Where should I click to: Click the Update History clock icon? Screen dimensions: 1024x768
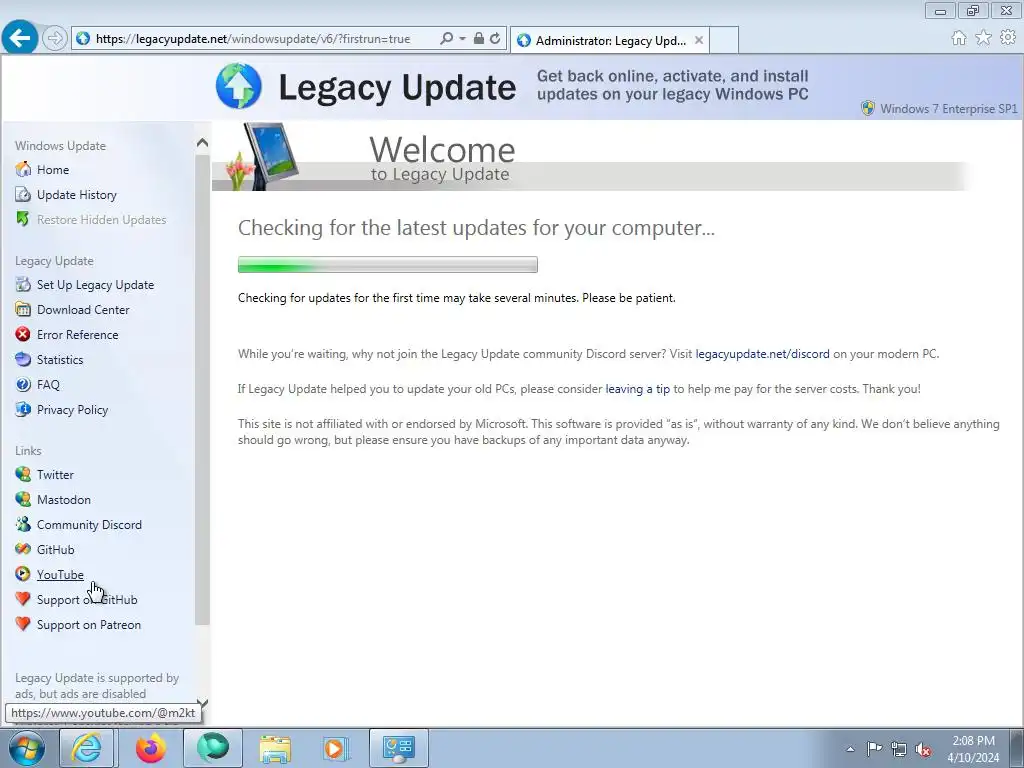tap(23, 195)
